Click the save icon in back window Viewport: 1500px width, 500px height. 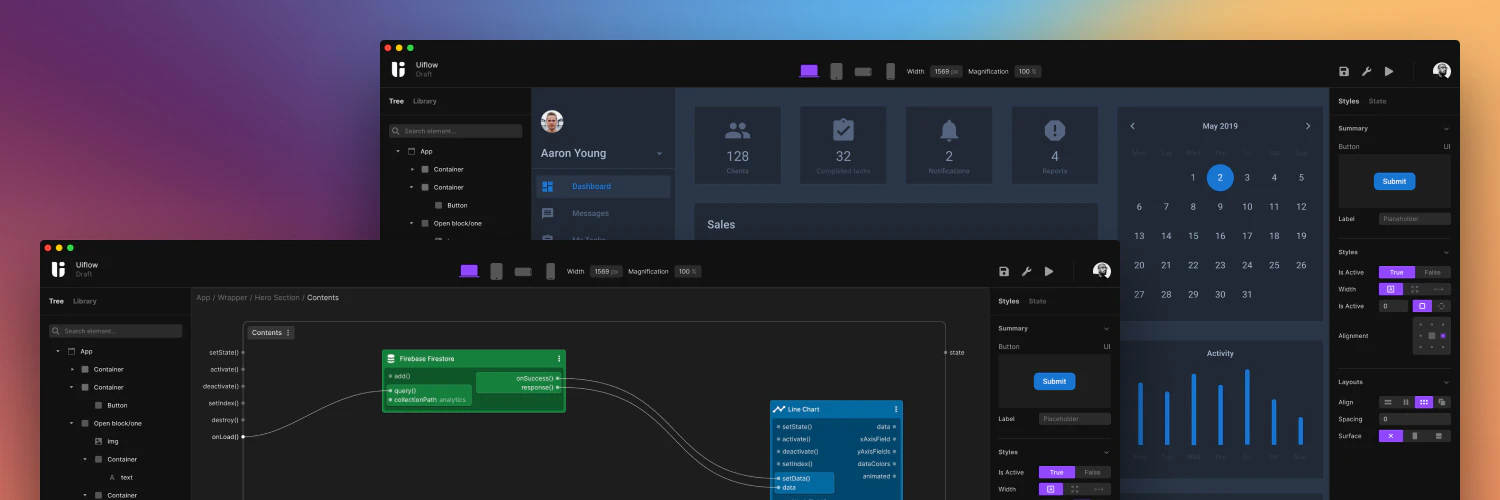click(x=1344, y=71)
